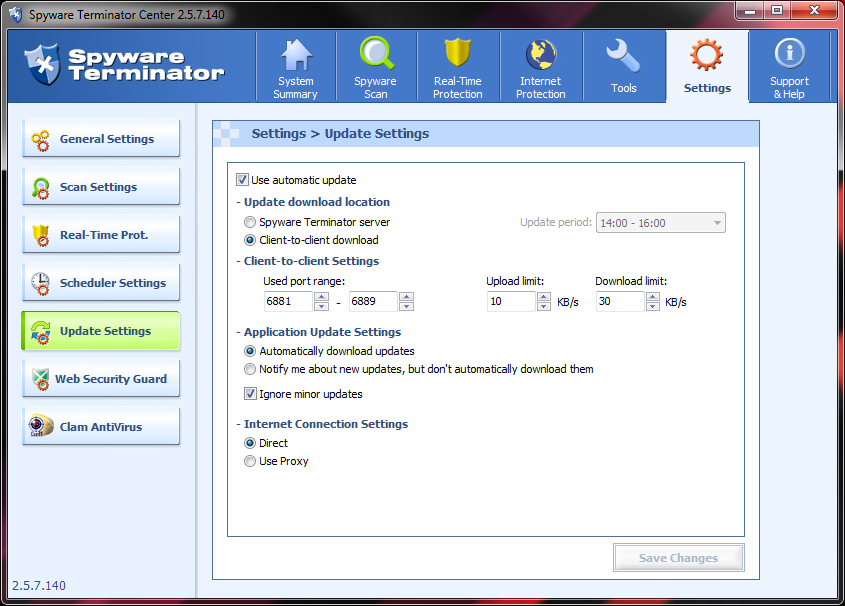The width and height of the screenshot is (845, 606).
Task: Click the Spyware Terminator shield logo
Action: click(43, 65)
